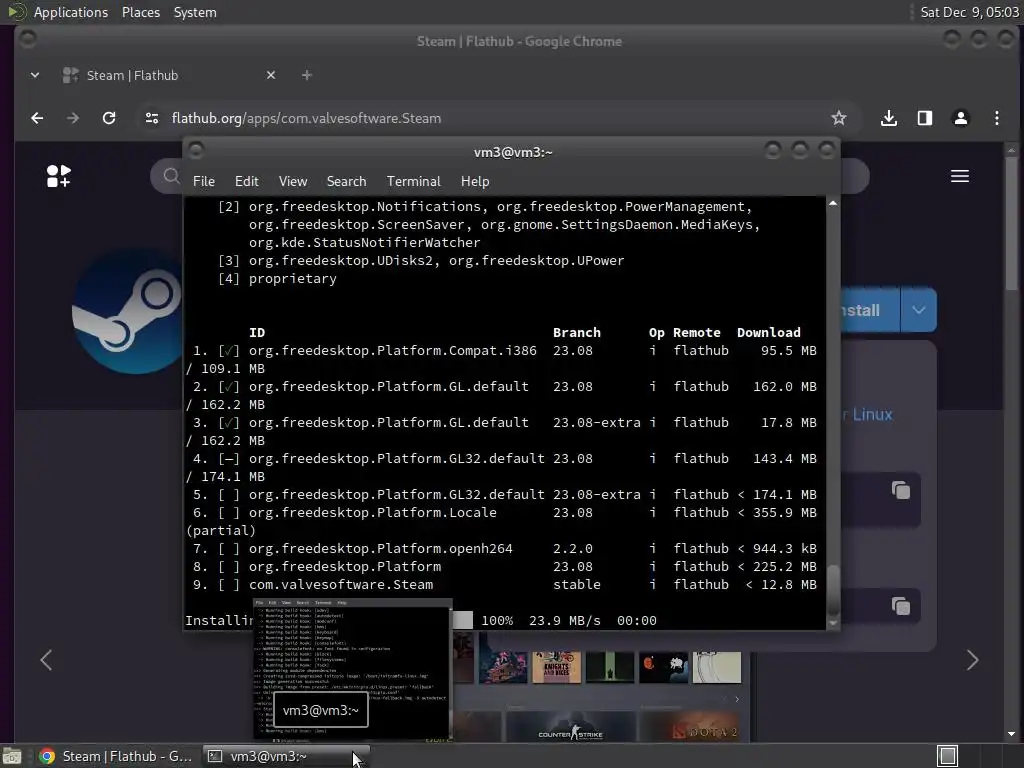Click the Chrome page scrollbar thumb

1012,222
